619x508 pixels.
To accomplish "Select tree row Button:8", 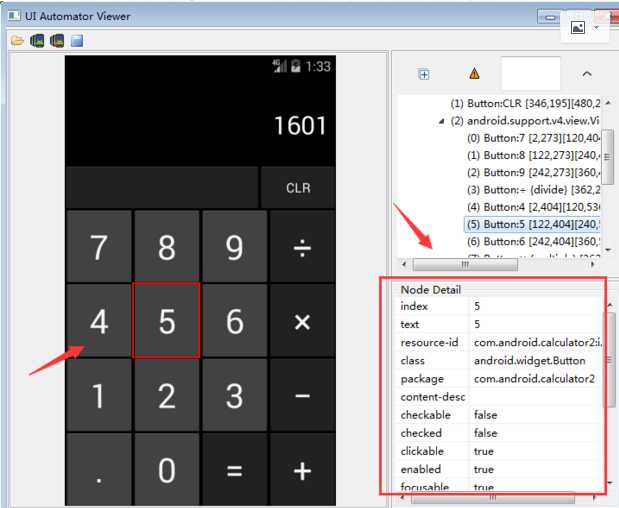I will click(x=533, y=155).
